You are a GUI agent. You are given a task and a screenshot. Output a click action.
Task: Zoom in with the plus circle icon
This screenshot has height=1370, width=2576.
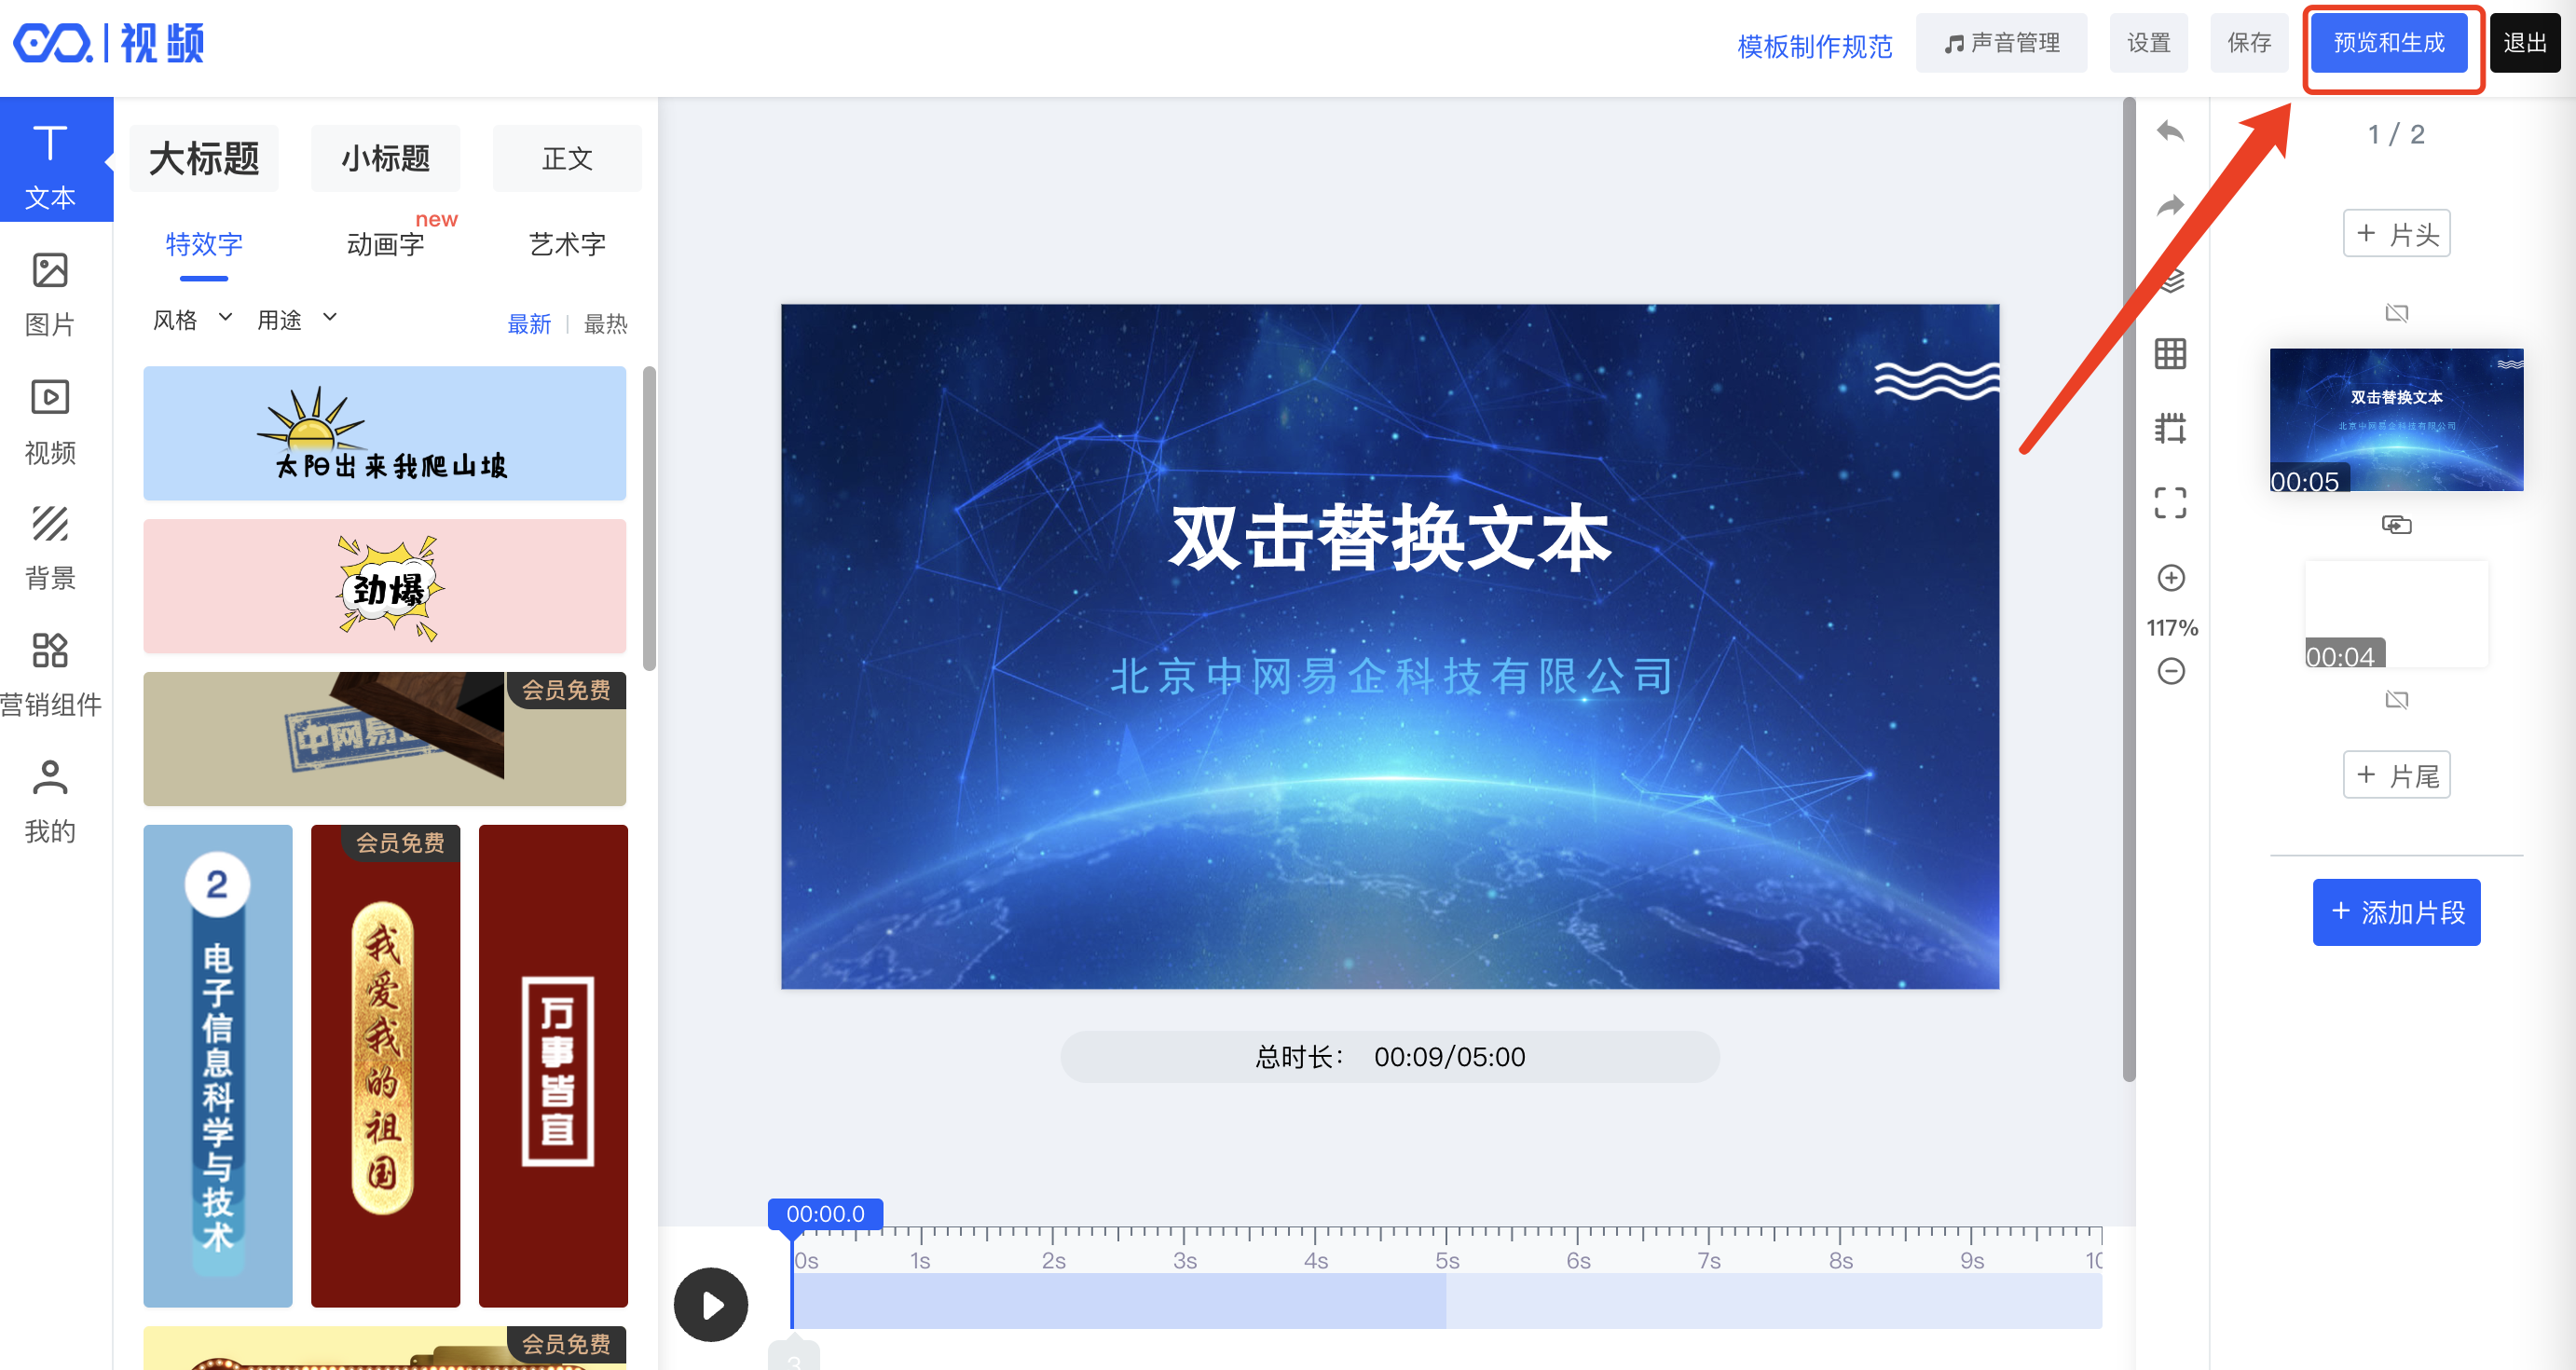coord(2171,578)
